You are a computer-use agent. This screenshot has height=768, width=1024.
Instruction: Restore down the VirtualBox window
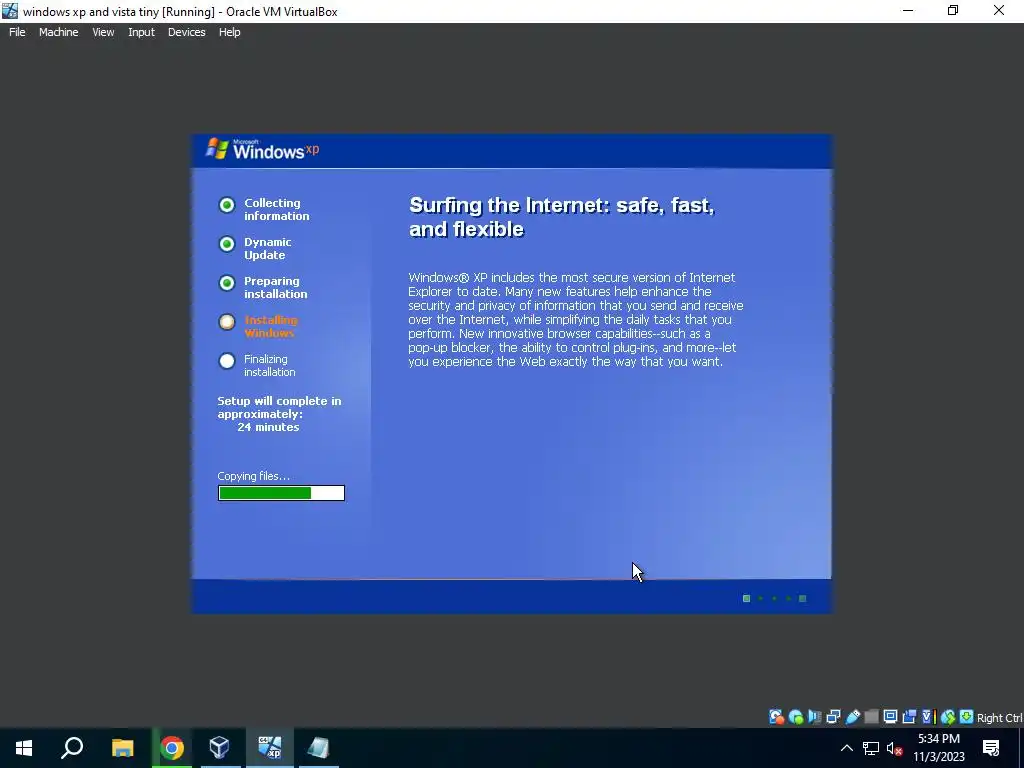[x=953, y=10]
